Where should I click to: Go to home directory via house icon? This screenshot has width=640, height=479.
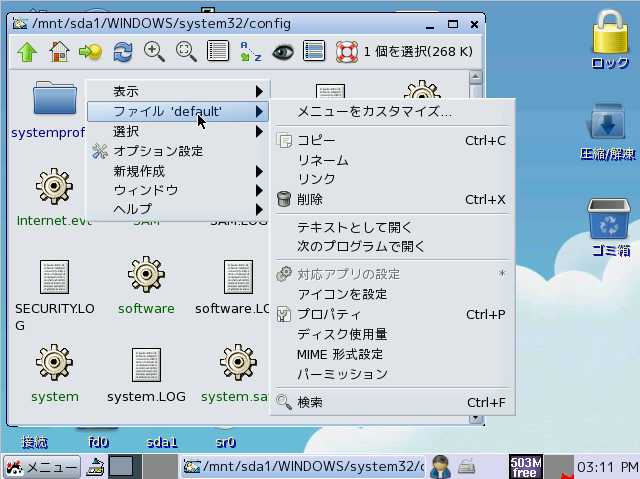click(59, 51)
